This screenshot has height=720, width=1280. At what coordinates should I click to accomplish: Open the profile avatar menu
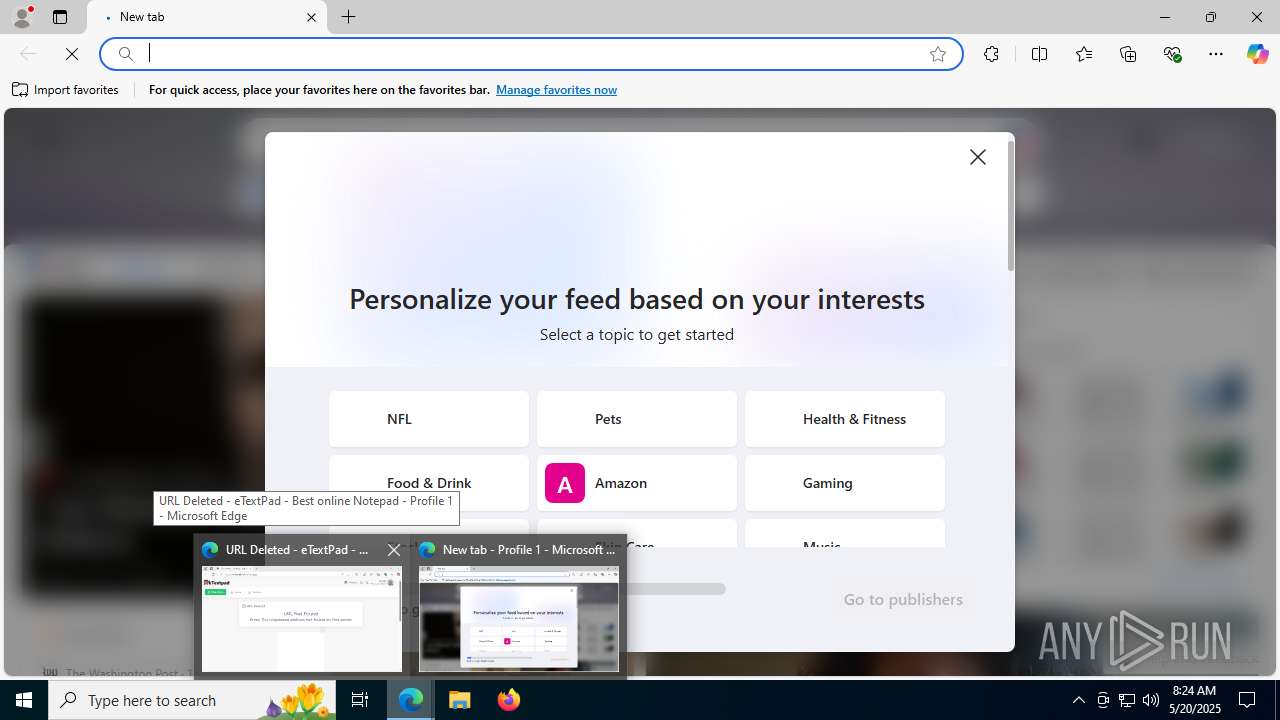22,16
